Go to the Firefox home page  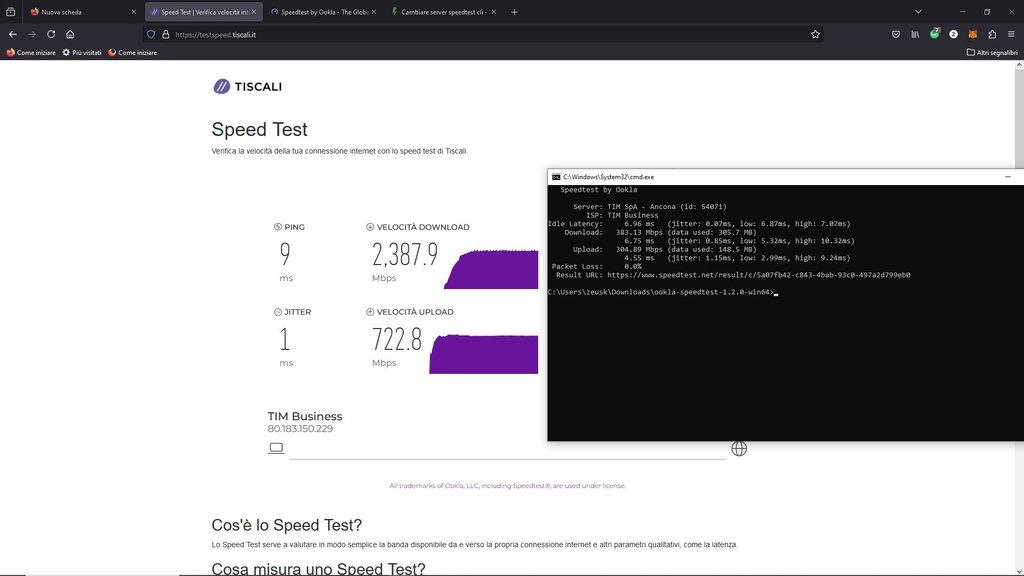tap(70, 34)
